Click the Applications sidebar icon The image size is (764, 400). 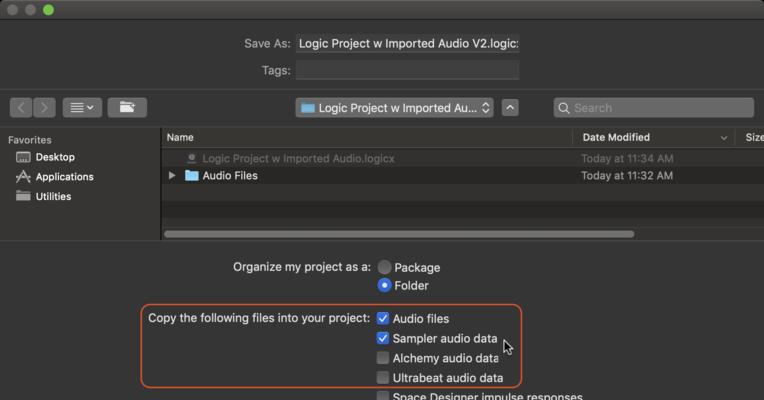click(23, 176)
